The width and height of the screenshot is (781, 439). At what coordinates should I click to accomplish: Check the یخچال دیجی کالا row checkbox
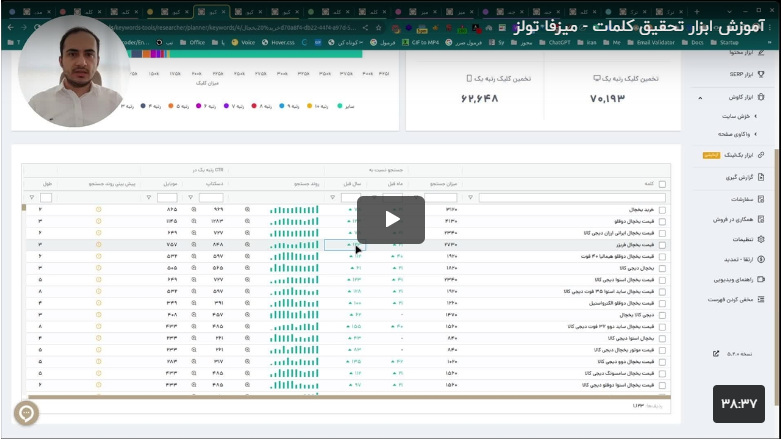click(662, 268)
